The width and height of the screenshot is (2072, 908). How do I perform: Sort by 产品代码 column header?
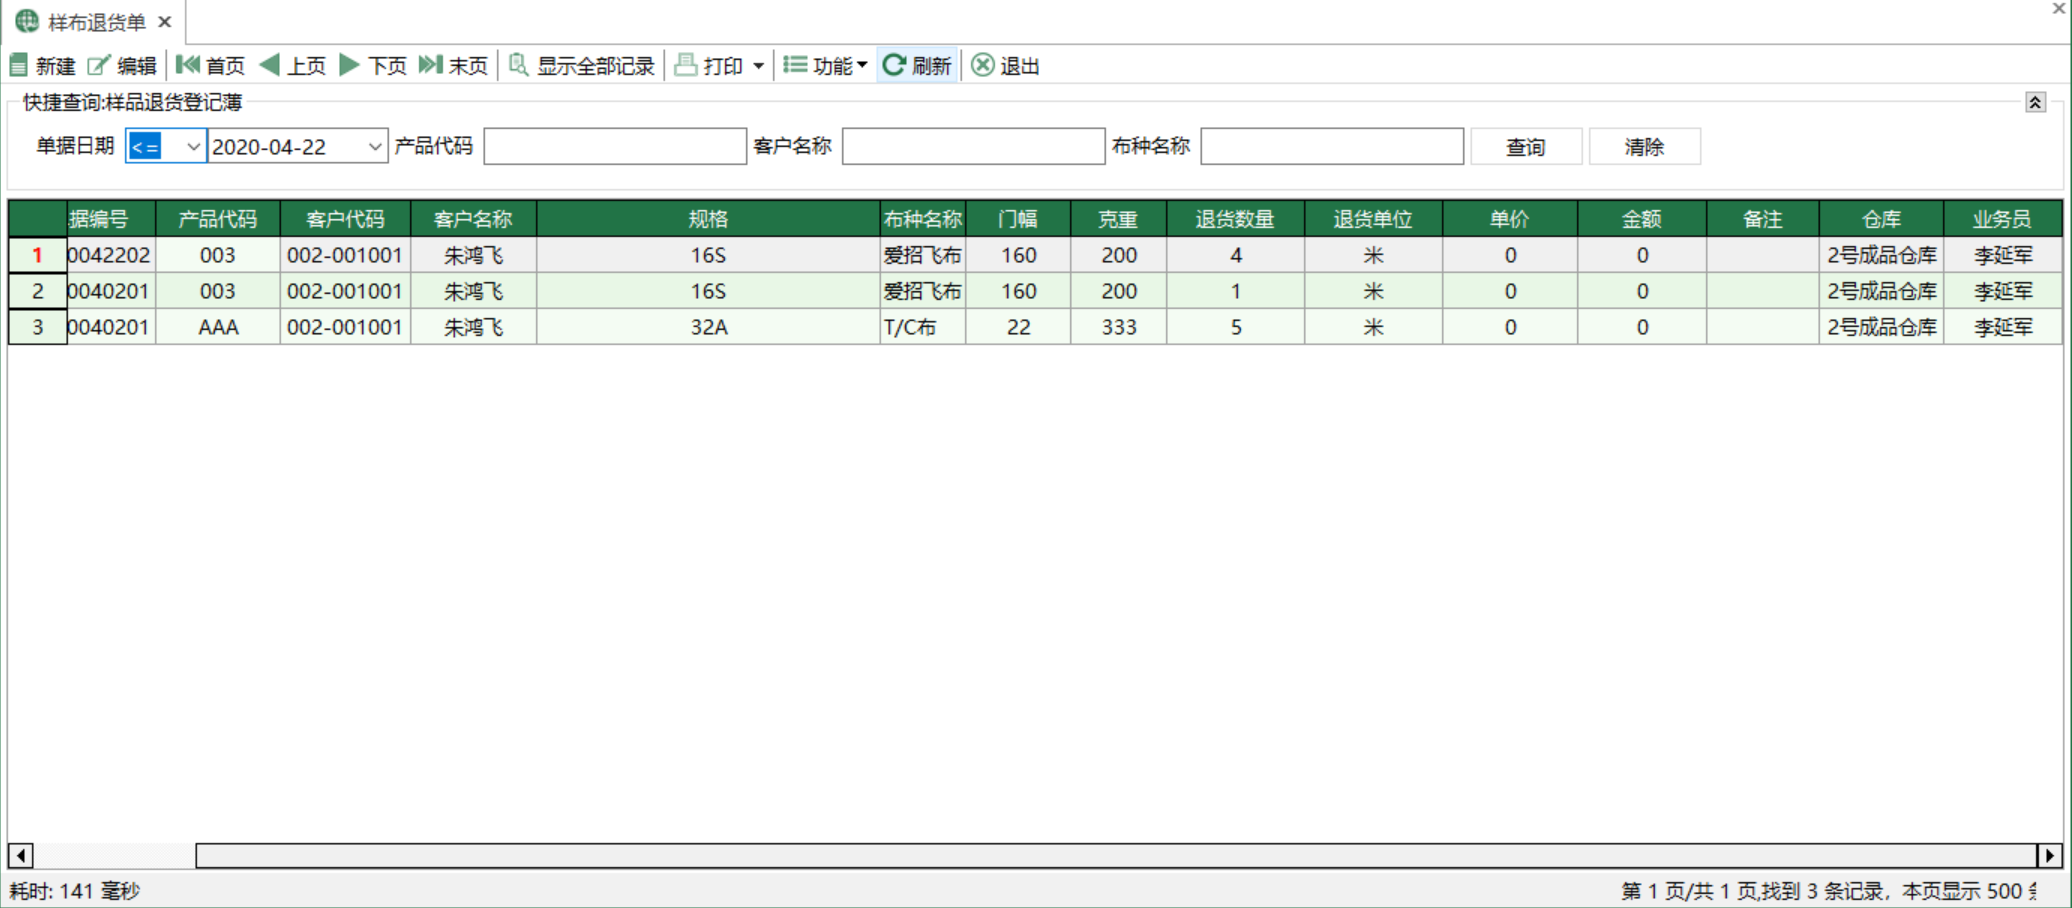[218, 219]
